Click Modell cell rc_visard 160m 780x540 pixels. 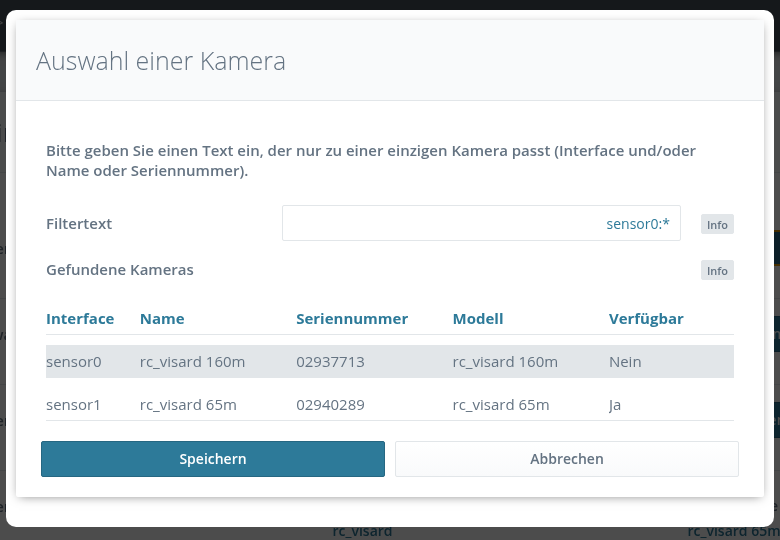coord(505,362)
